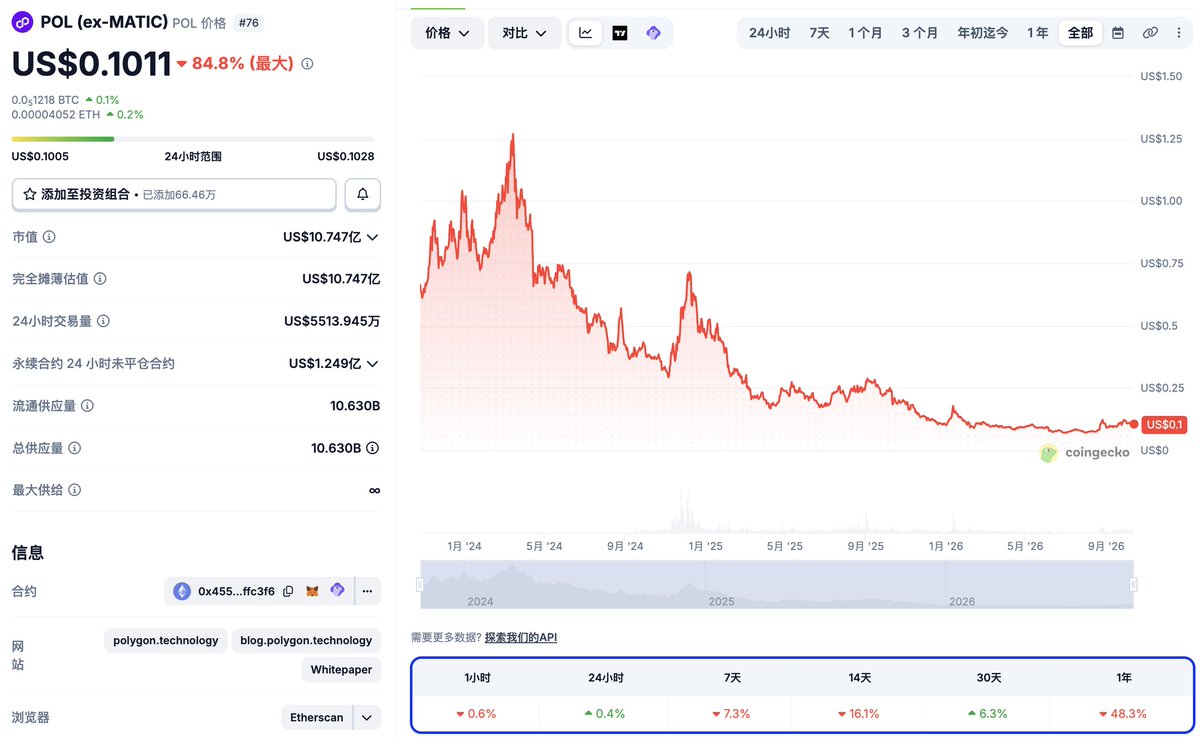Viewport: 1200px width, 739px height.
Task: Switch the chart range to 全部
Action: [1080, 33]
